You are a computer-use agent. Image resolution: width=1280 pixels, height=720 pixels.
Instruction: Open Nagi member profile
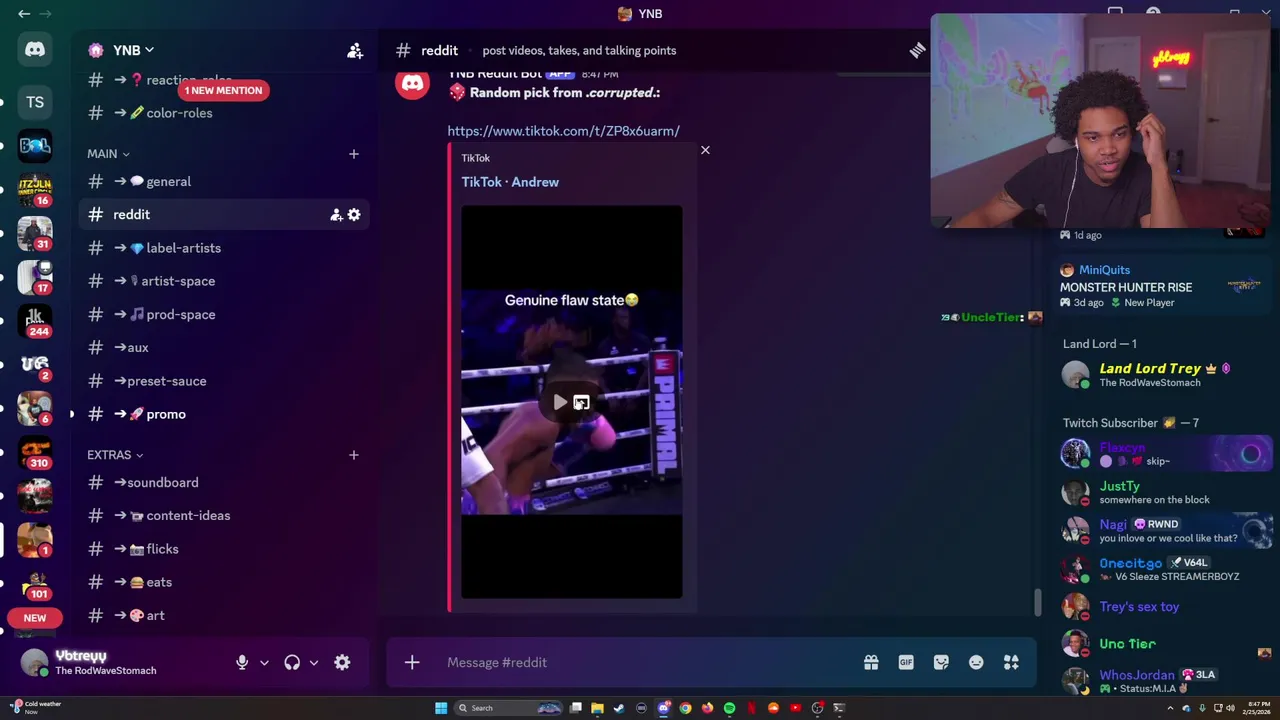[x=1165, y=530]
